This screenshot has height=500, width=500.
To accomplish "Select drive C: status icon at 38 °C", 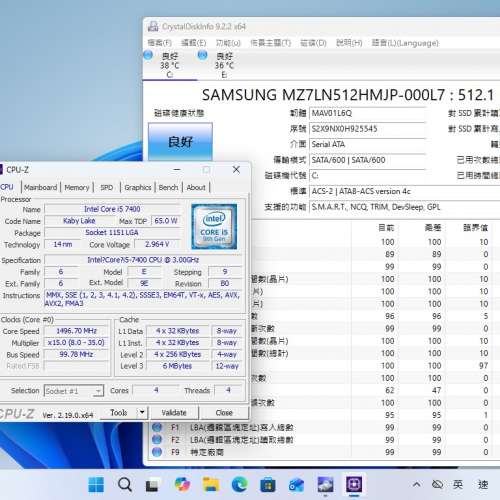I will [148, 55].
